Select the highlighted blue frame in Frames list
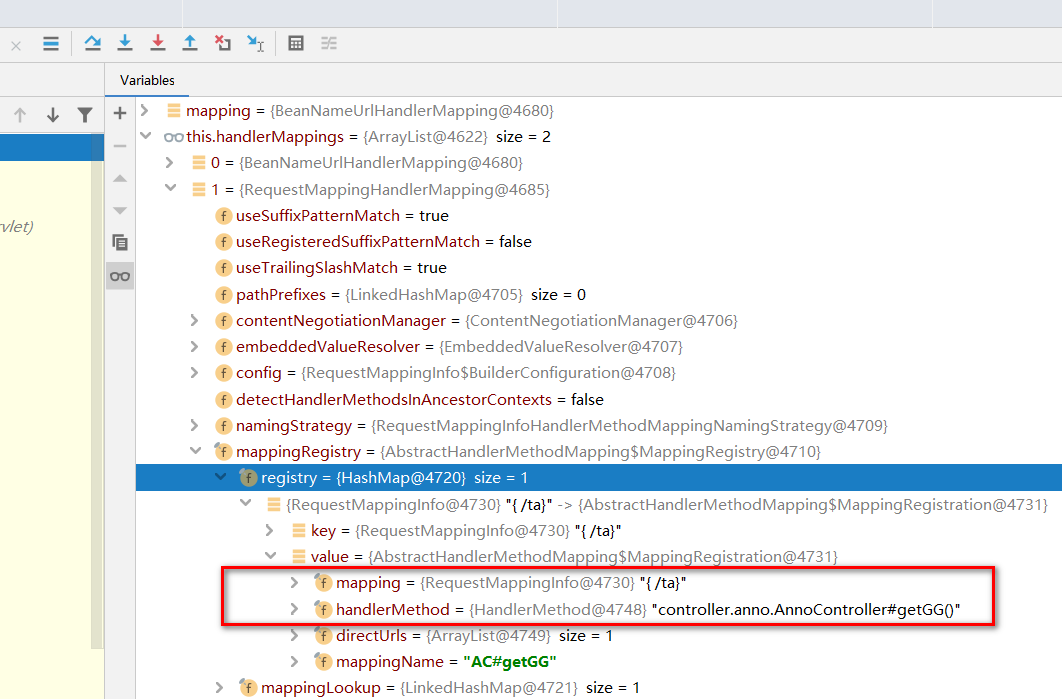The height and width of the screenshot is (699, 1062). click(x=51, y=147)
